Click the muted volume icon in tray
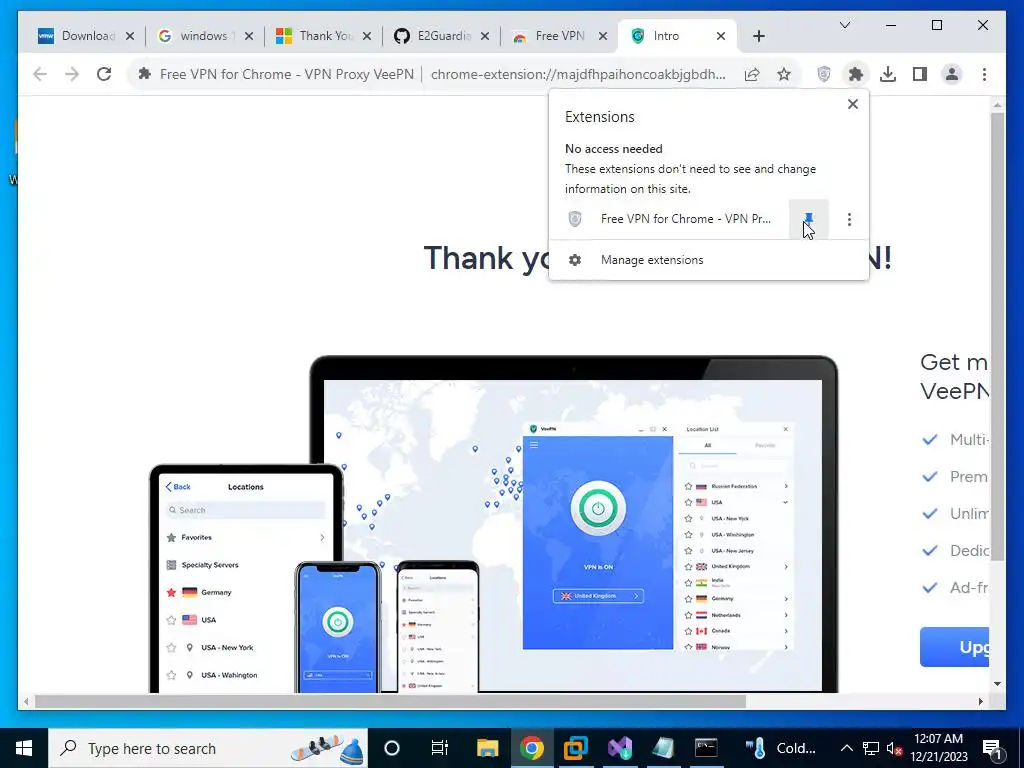The width and height of the screenshot is (1024, 768). [x=894, y=748]
